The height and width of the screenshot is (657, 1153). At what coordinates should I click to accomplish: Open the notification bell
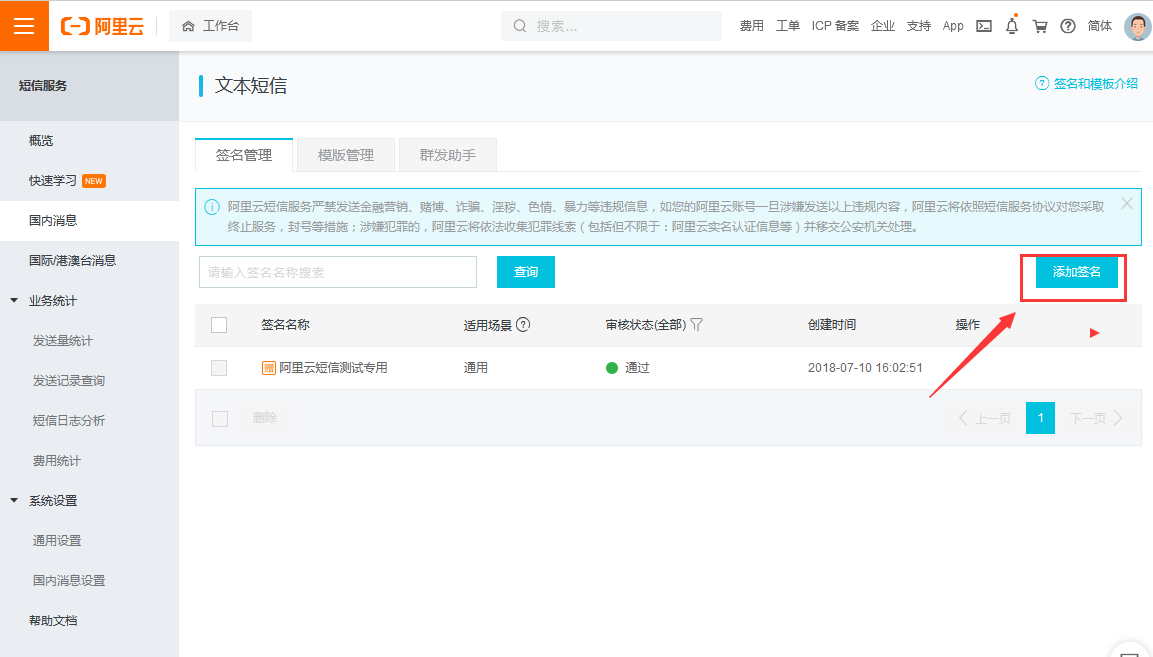pos(1012,26)
